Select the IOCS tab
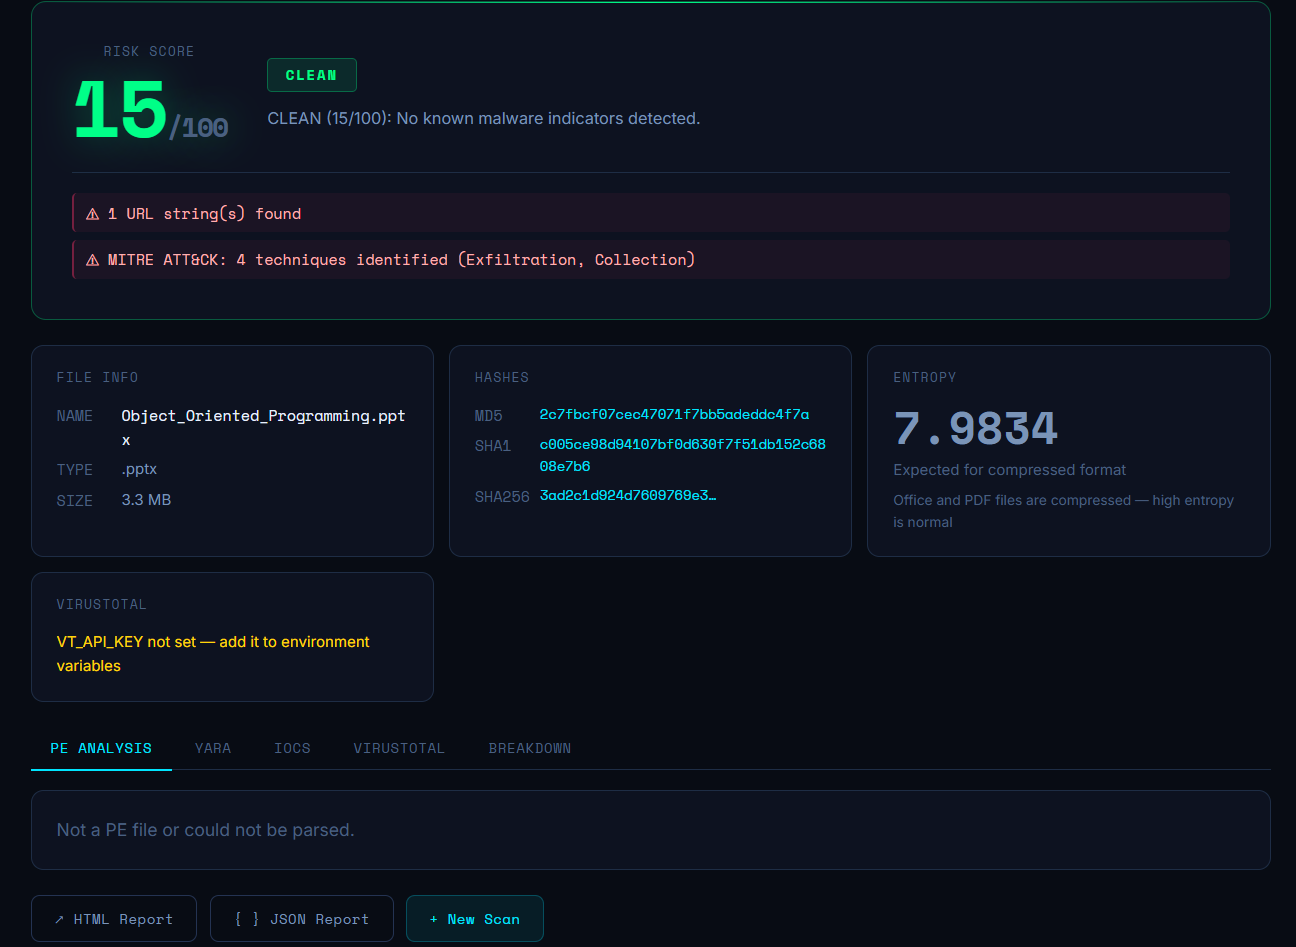Image resolution: width=1296 pixels, height=947 pixels. (x=292, y=748)
